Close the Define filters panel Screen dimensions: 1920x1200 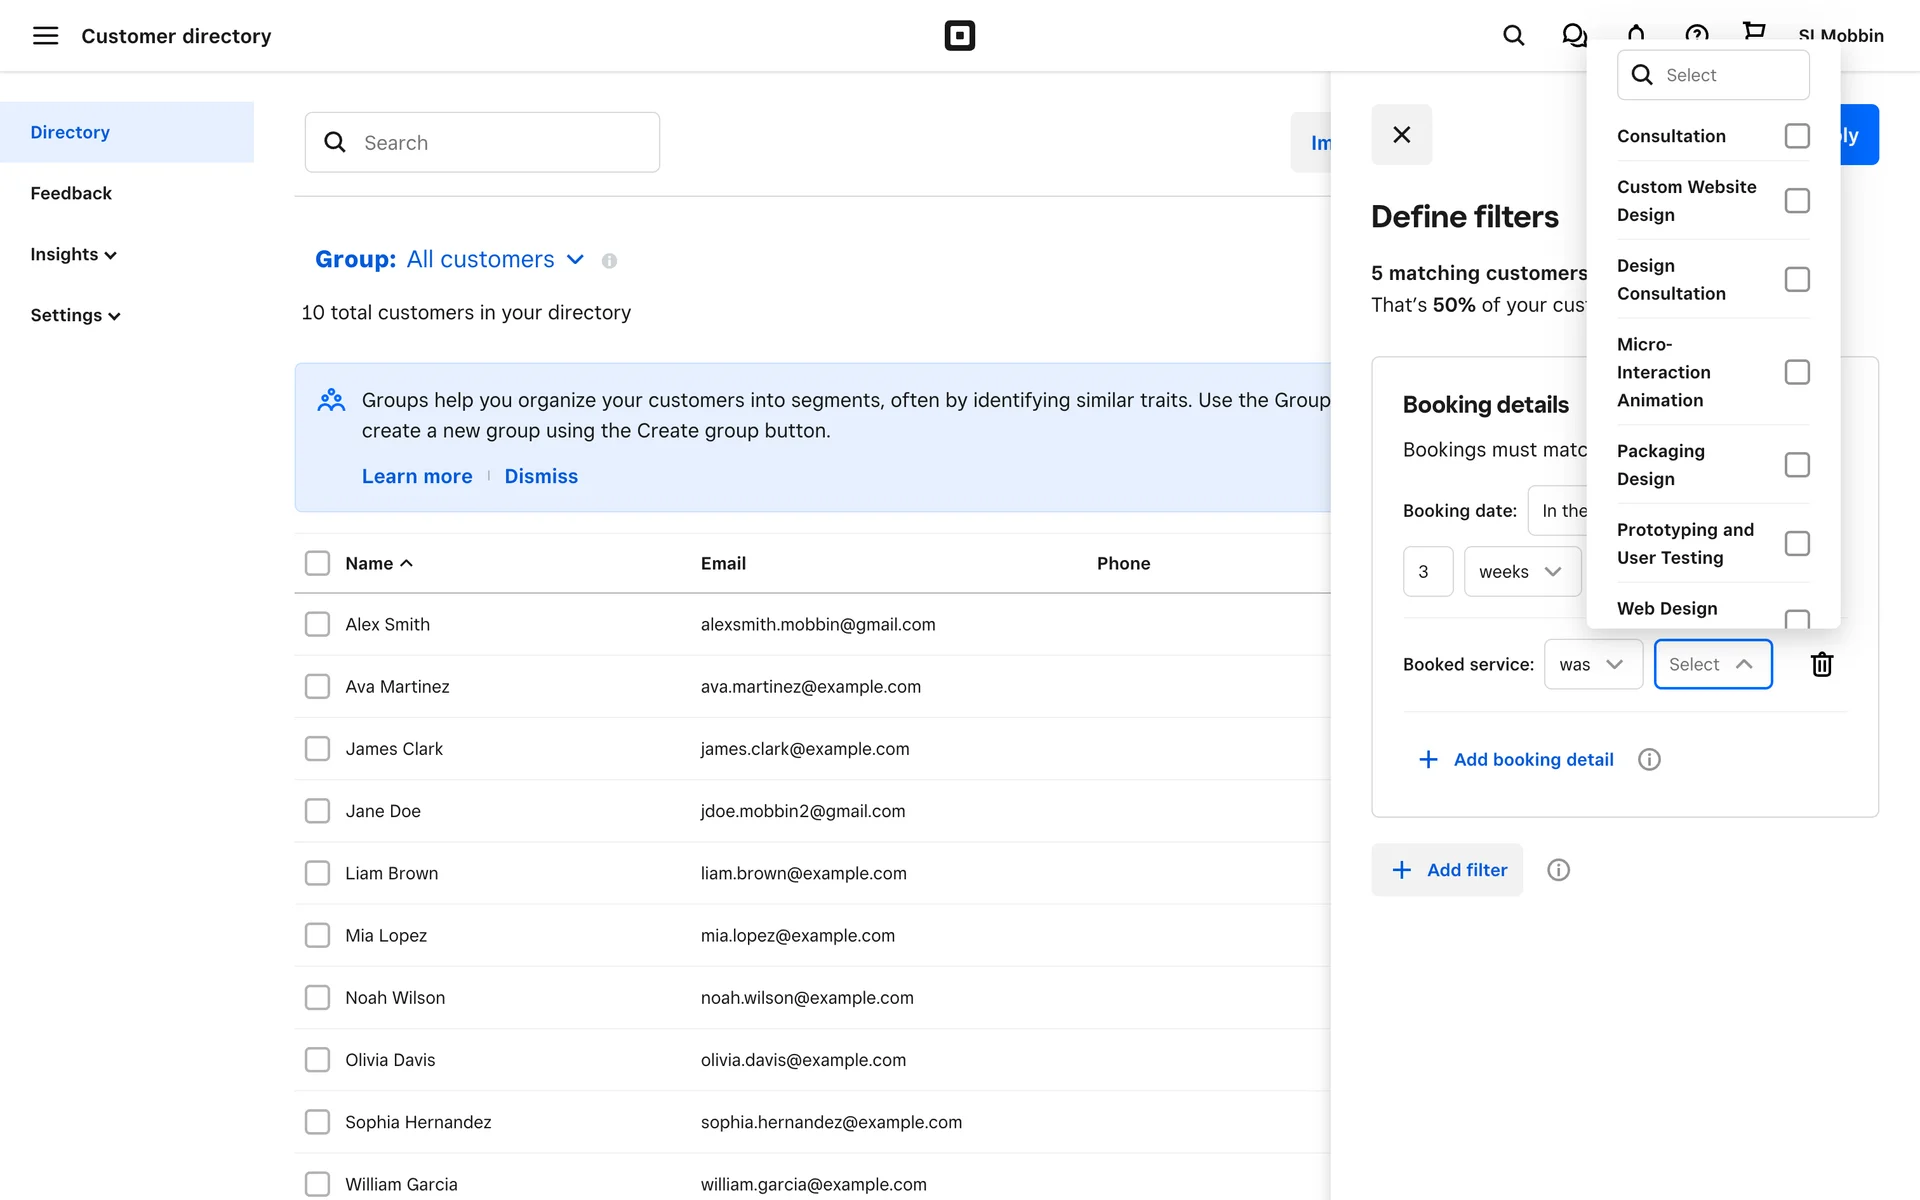tap(1401, 135)
